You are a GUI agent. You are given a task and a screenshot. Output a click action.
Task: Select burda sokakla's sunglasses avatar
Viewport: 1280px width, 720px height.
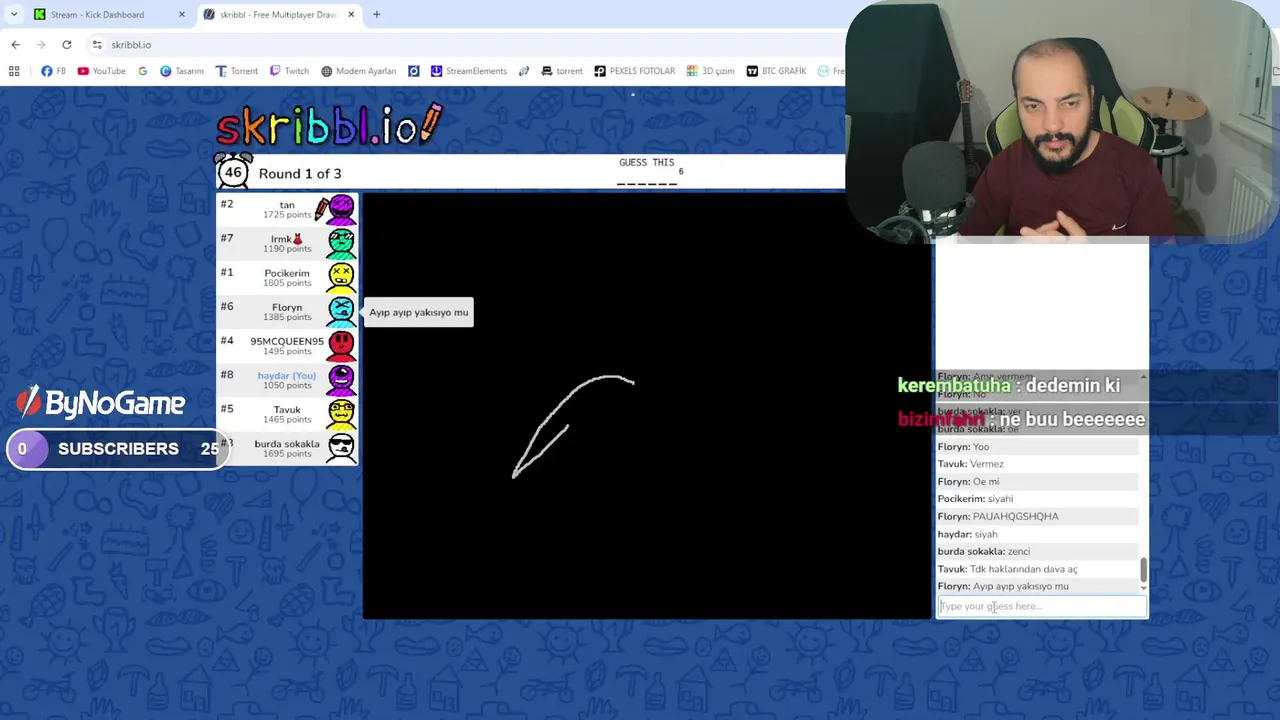pyautogui.click(x=341, y=447)
